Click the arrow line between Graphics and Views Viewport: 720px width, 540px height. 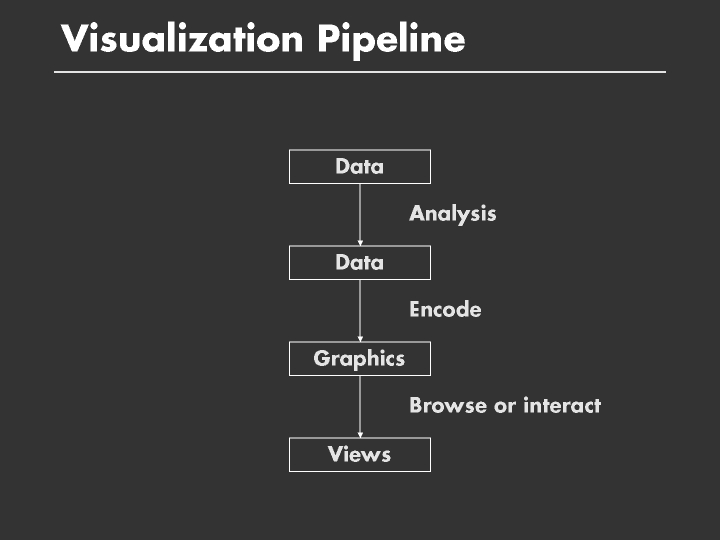point(360,404)
